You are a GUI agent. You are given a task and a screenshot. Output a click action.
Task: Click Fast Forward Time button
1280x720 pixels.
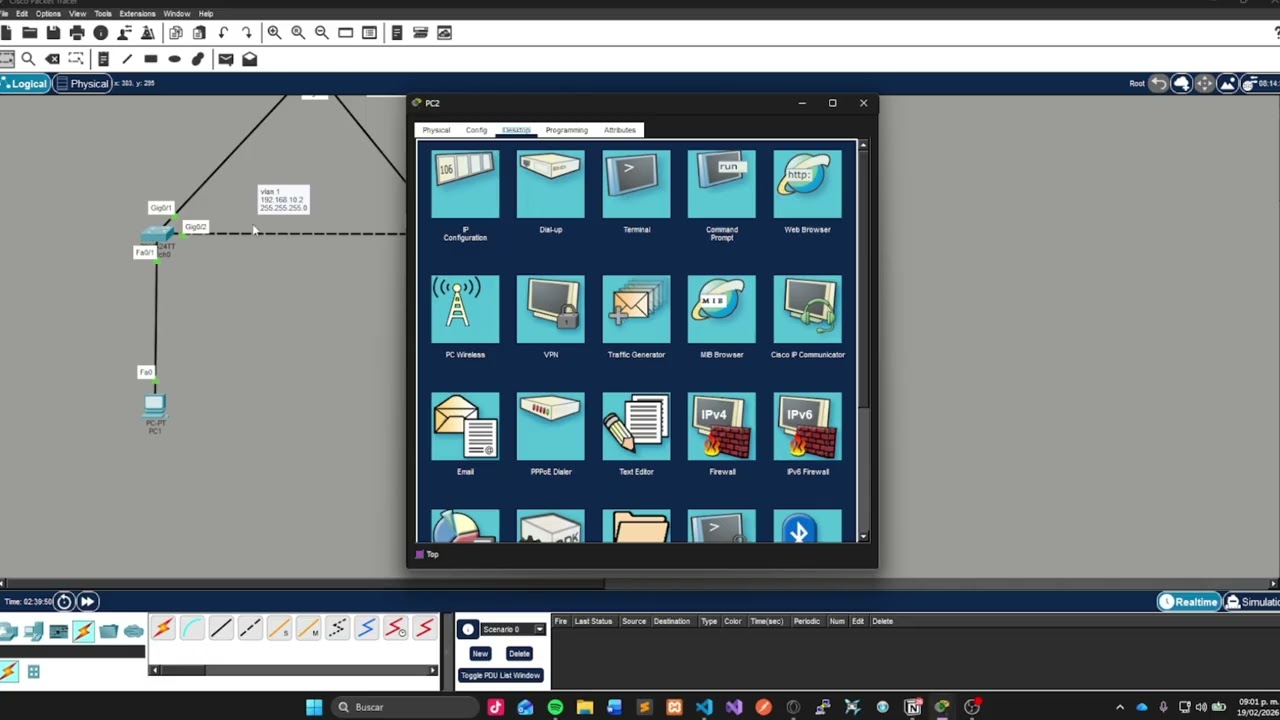87,601
